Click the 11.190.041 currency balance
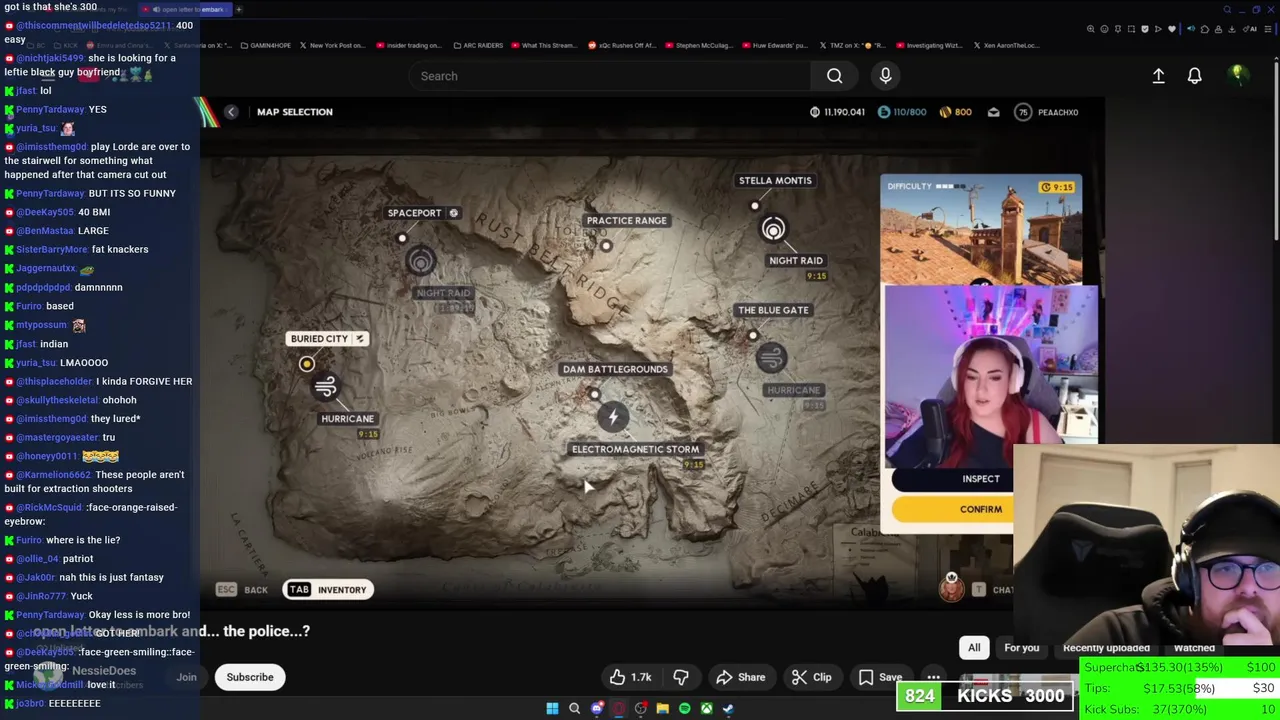This screenshot has height=720, width=1280. [837, 112]
